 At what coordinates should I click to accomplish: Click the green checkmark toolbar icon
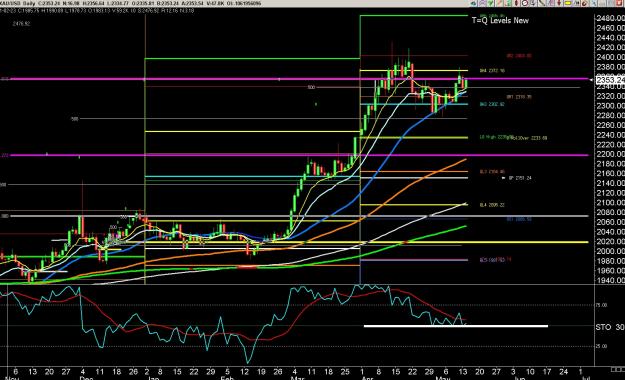[x=490, y=3]
